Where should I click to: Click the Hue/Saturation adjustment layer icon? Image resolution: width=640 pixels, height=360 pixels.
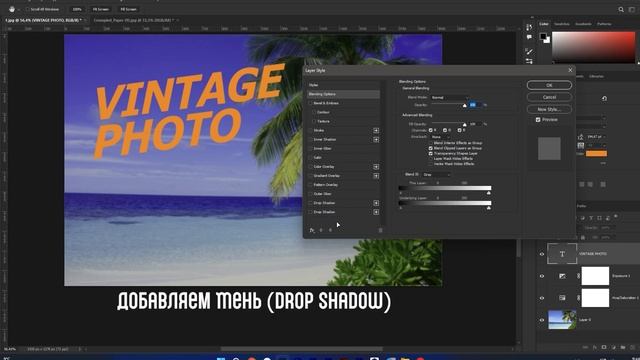point(562,298)
